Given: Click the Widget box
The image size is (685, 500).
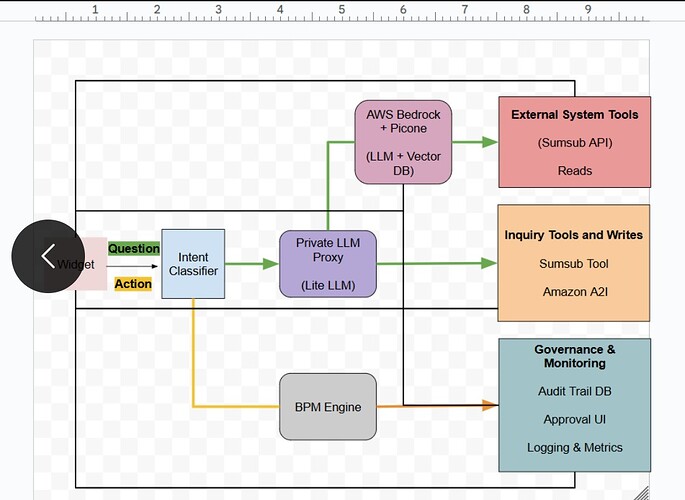Looking at the screenshot, I should [x=90, y=264].
